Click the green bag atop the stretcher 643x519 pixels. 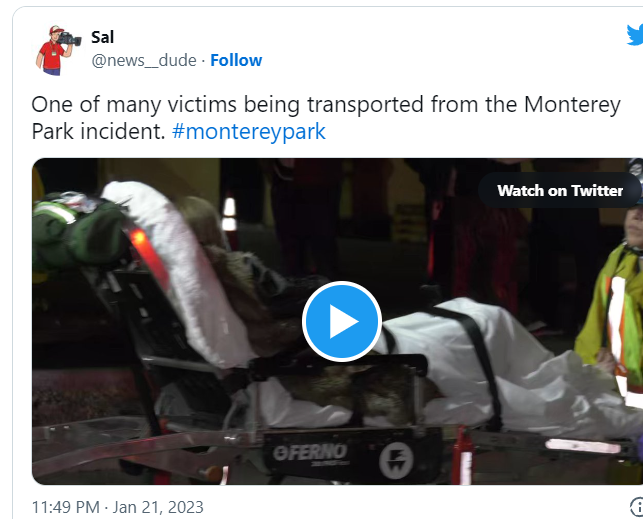click(x=78, y=234)
